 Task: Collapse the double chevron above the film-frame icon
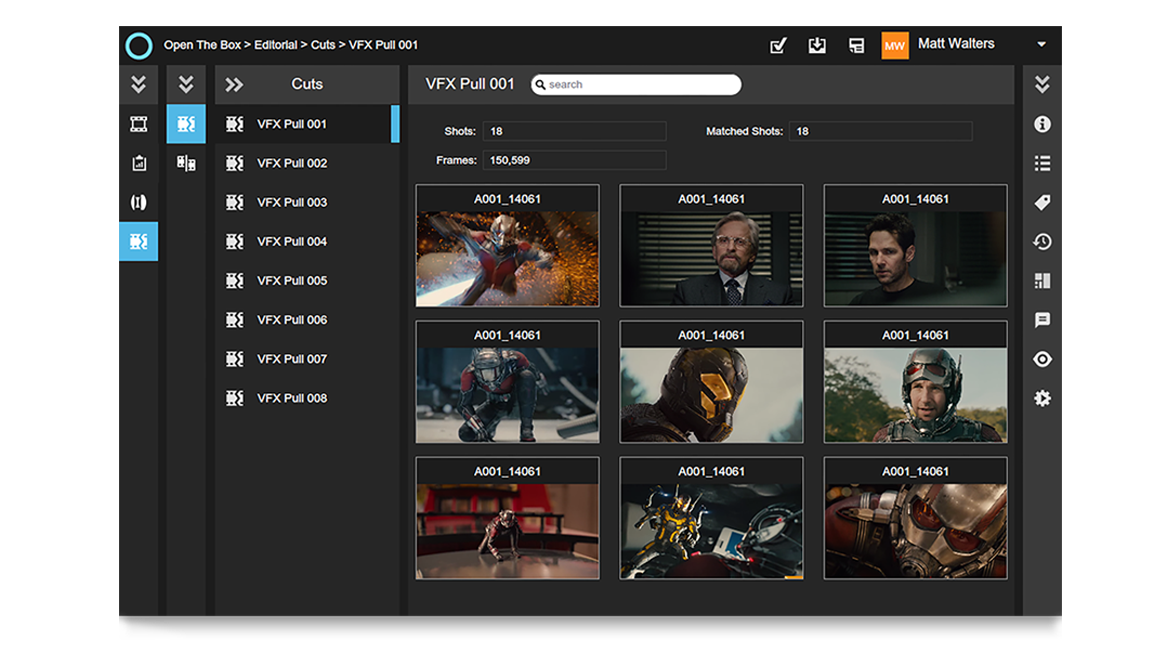coord(138,84)
